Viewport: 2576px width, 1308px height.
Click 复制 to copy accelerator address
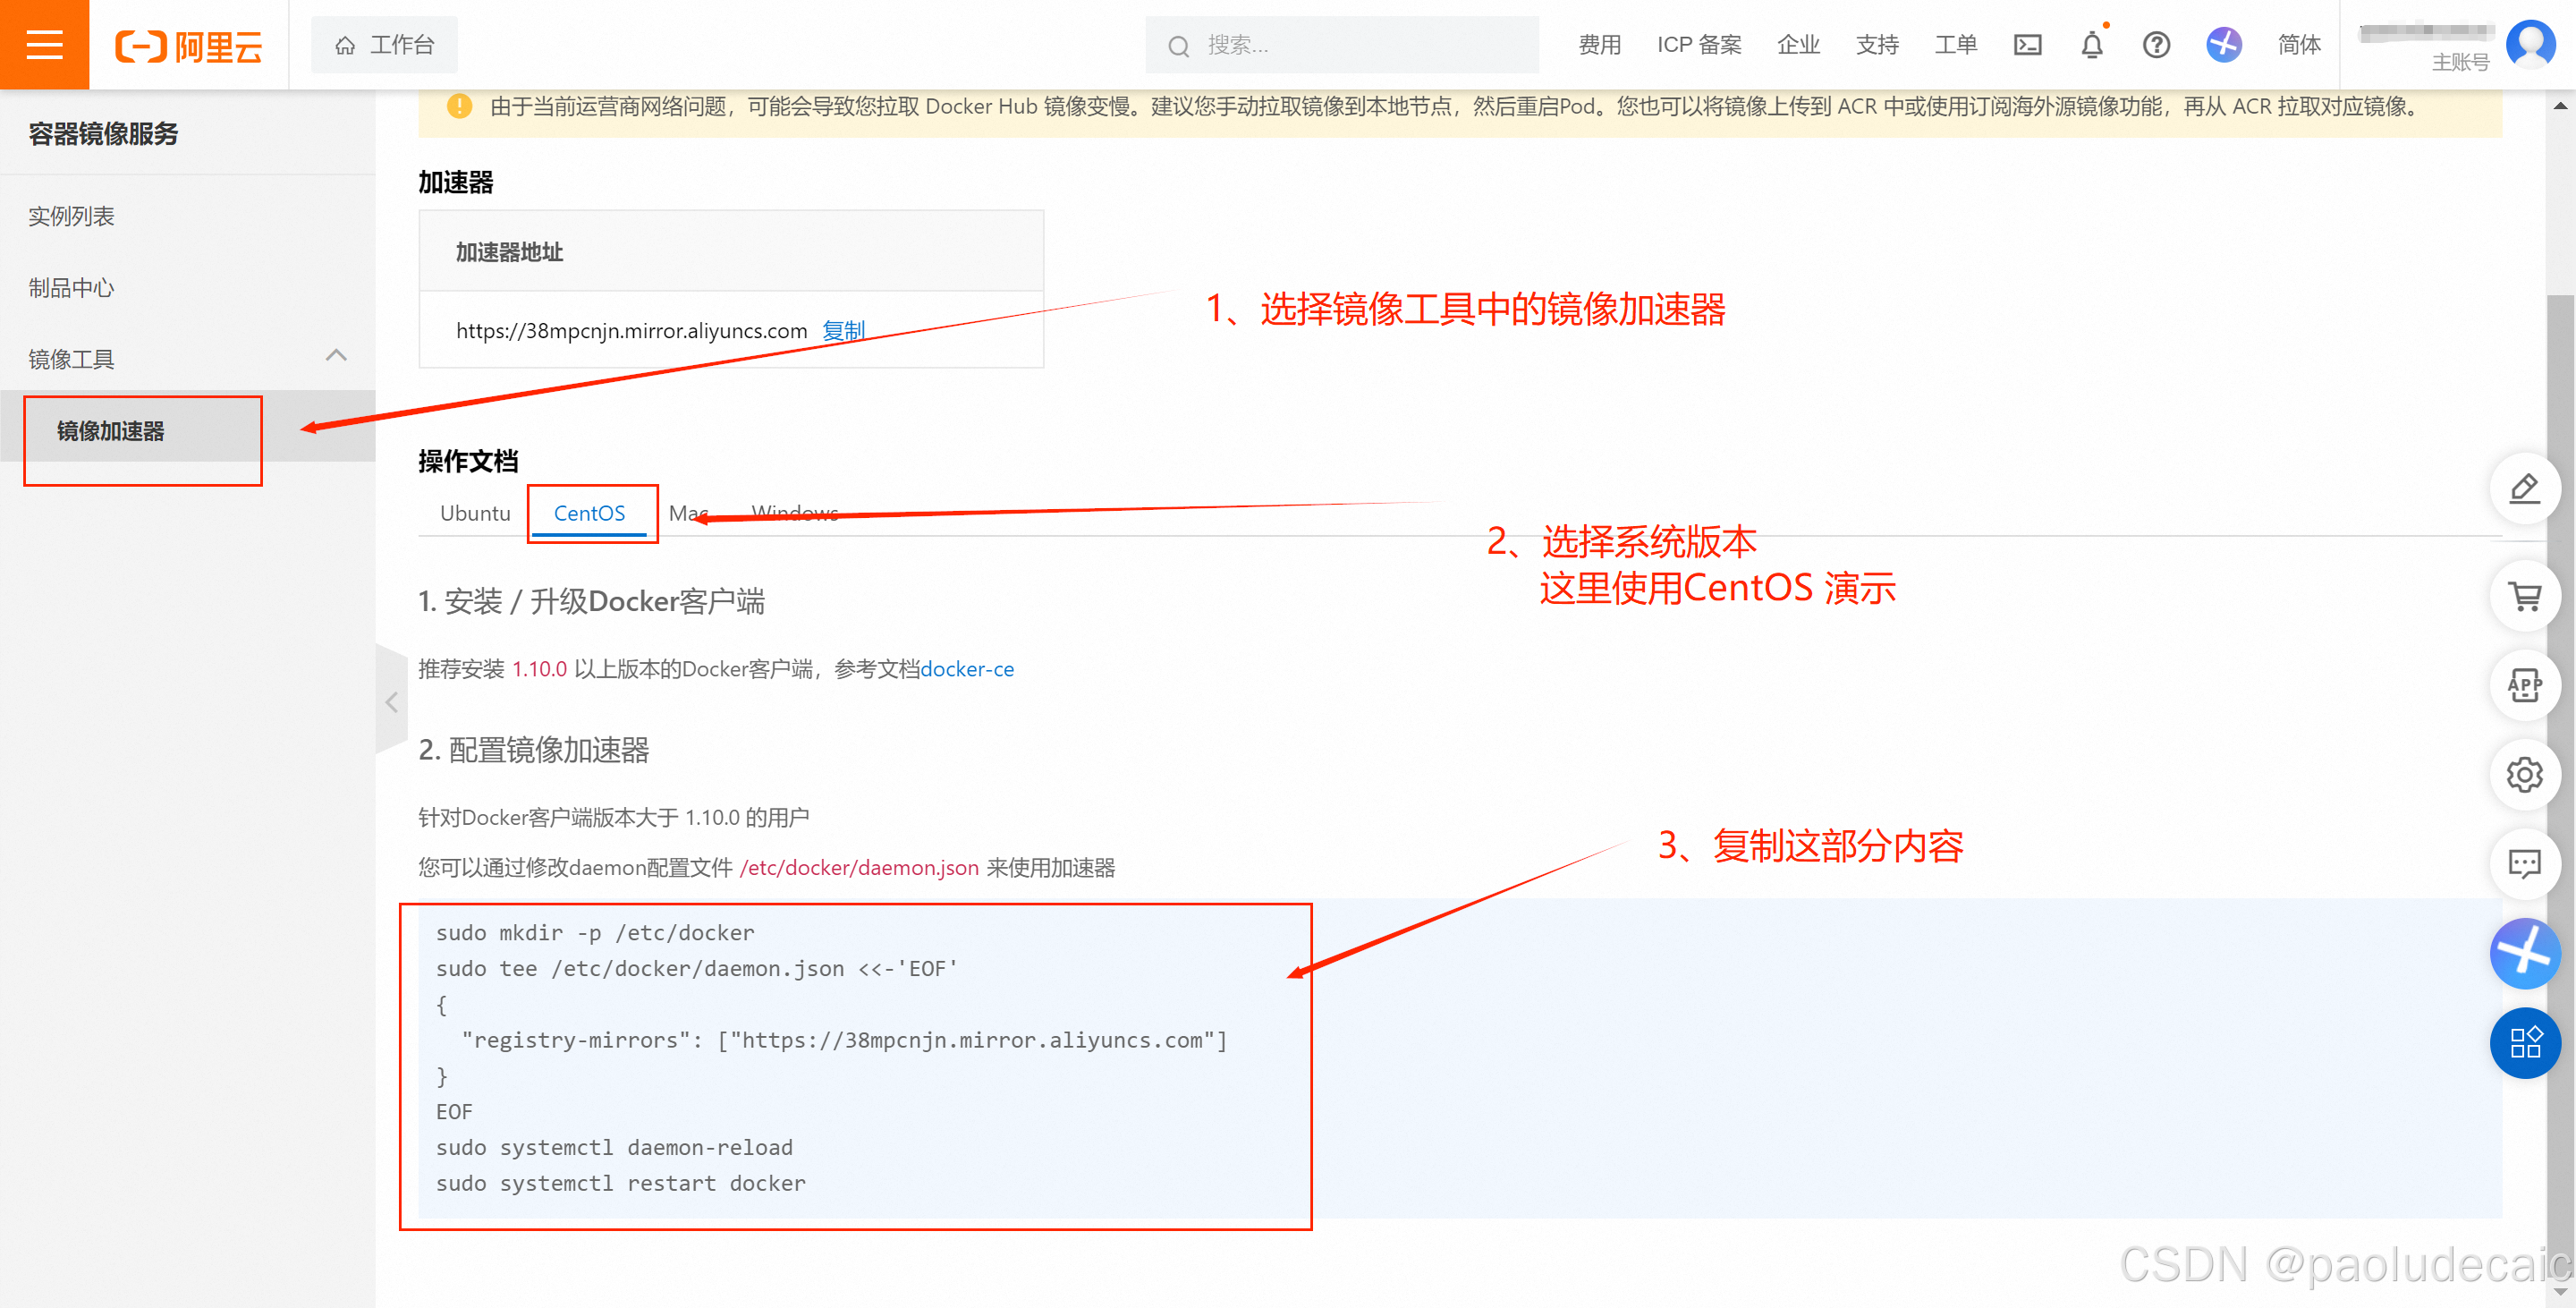point(843,331)
